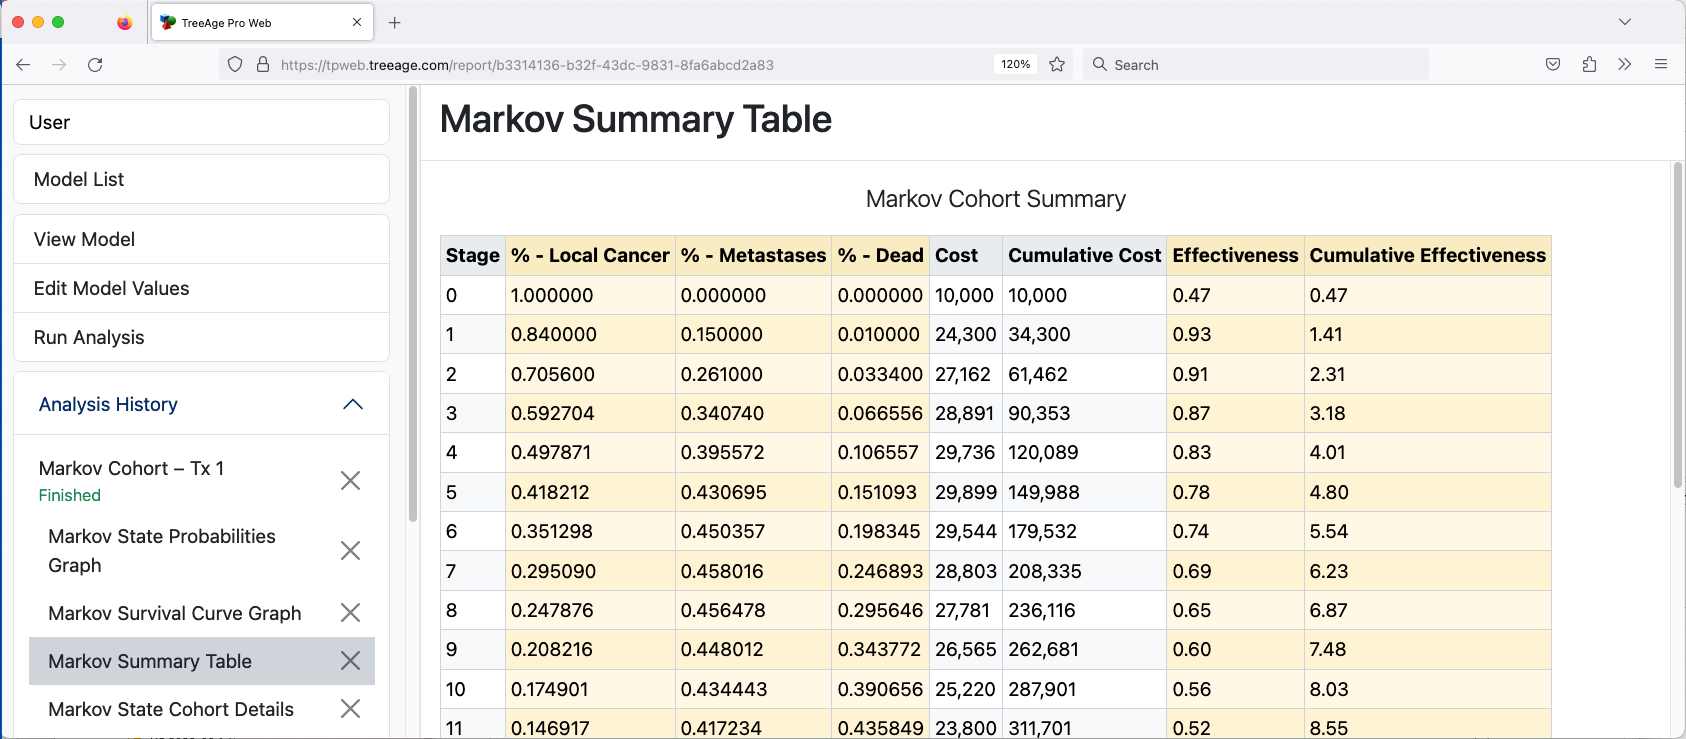Open Model List
The width and height of the screenshot is (1686, 739).
coord(201,179)
